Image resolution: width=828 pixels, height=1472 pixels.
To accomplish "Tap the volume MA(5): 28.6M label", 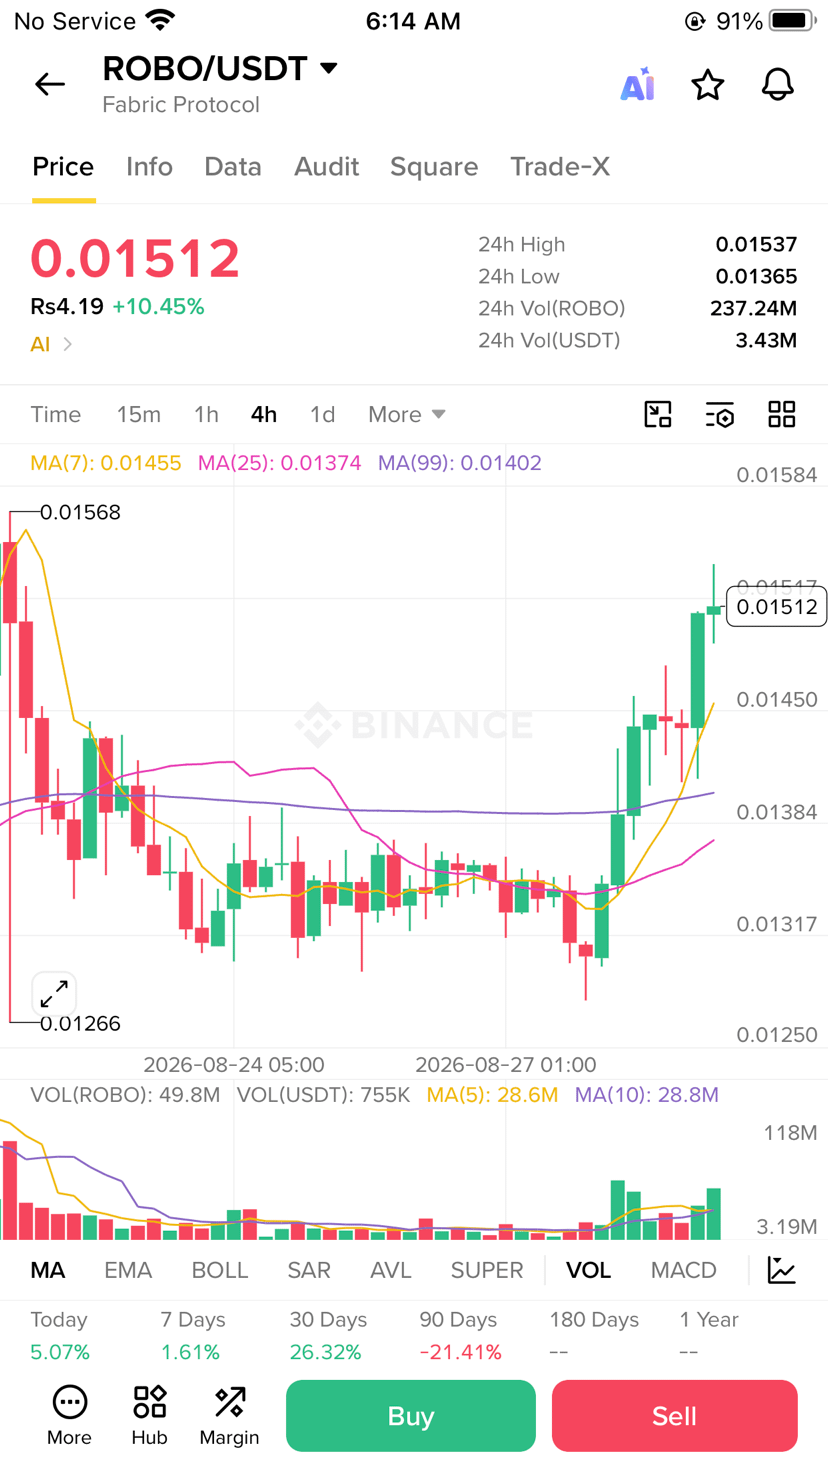I will 492,1095.
